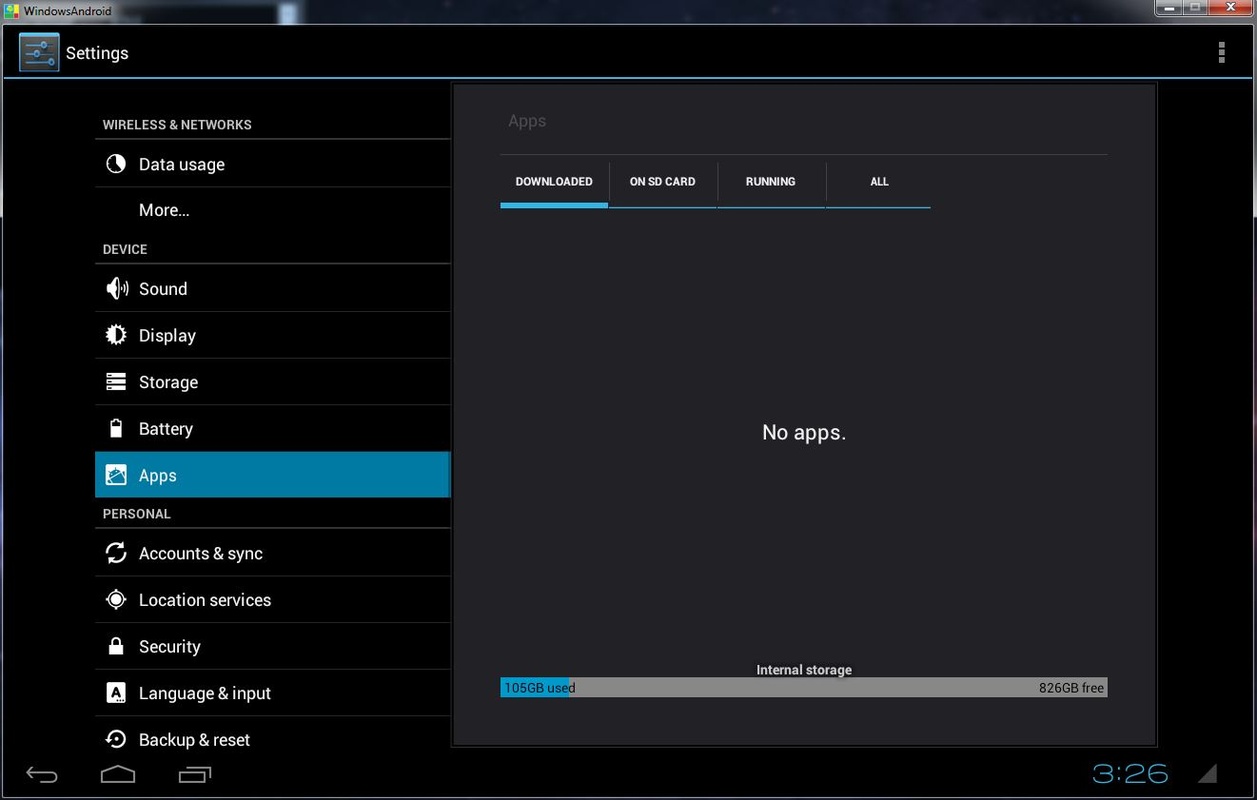This screenshot has width=1257, height=800.
Task: Open the Recent apps navigation icon
Action: (x=195, y=774)
